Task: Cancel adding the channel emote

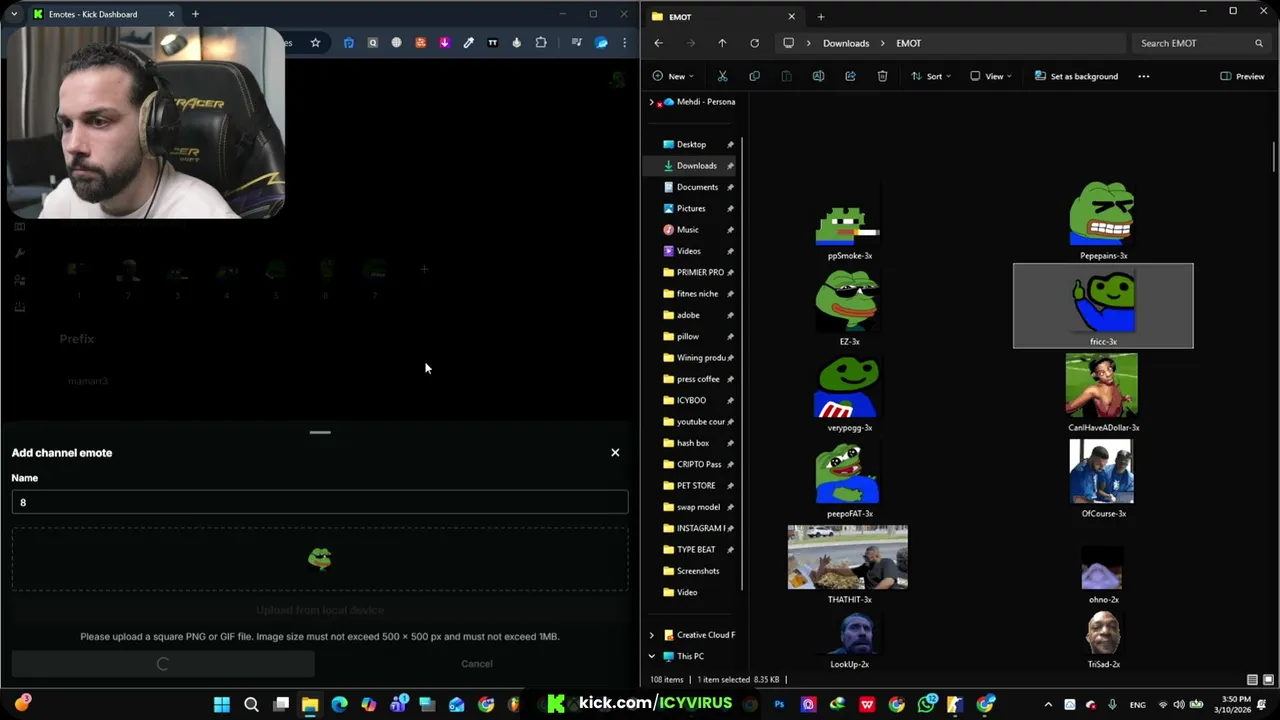Action: click(x=477, y=664)
